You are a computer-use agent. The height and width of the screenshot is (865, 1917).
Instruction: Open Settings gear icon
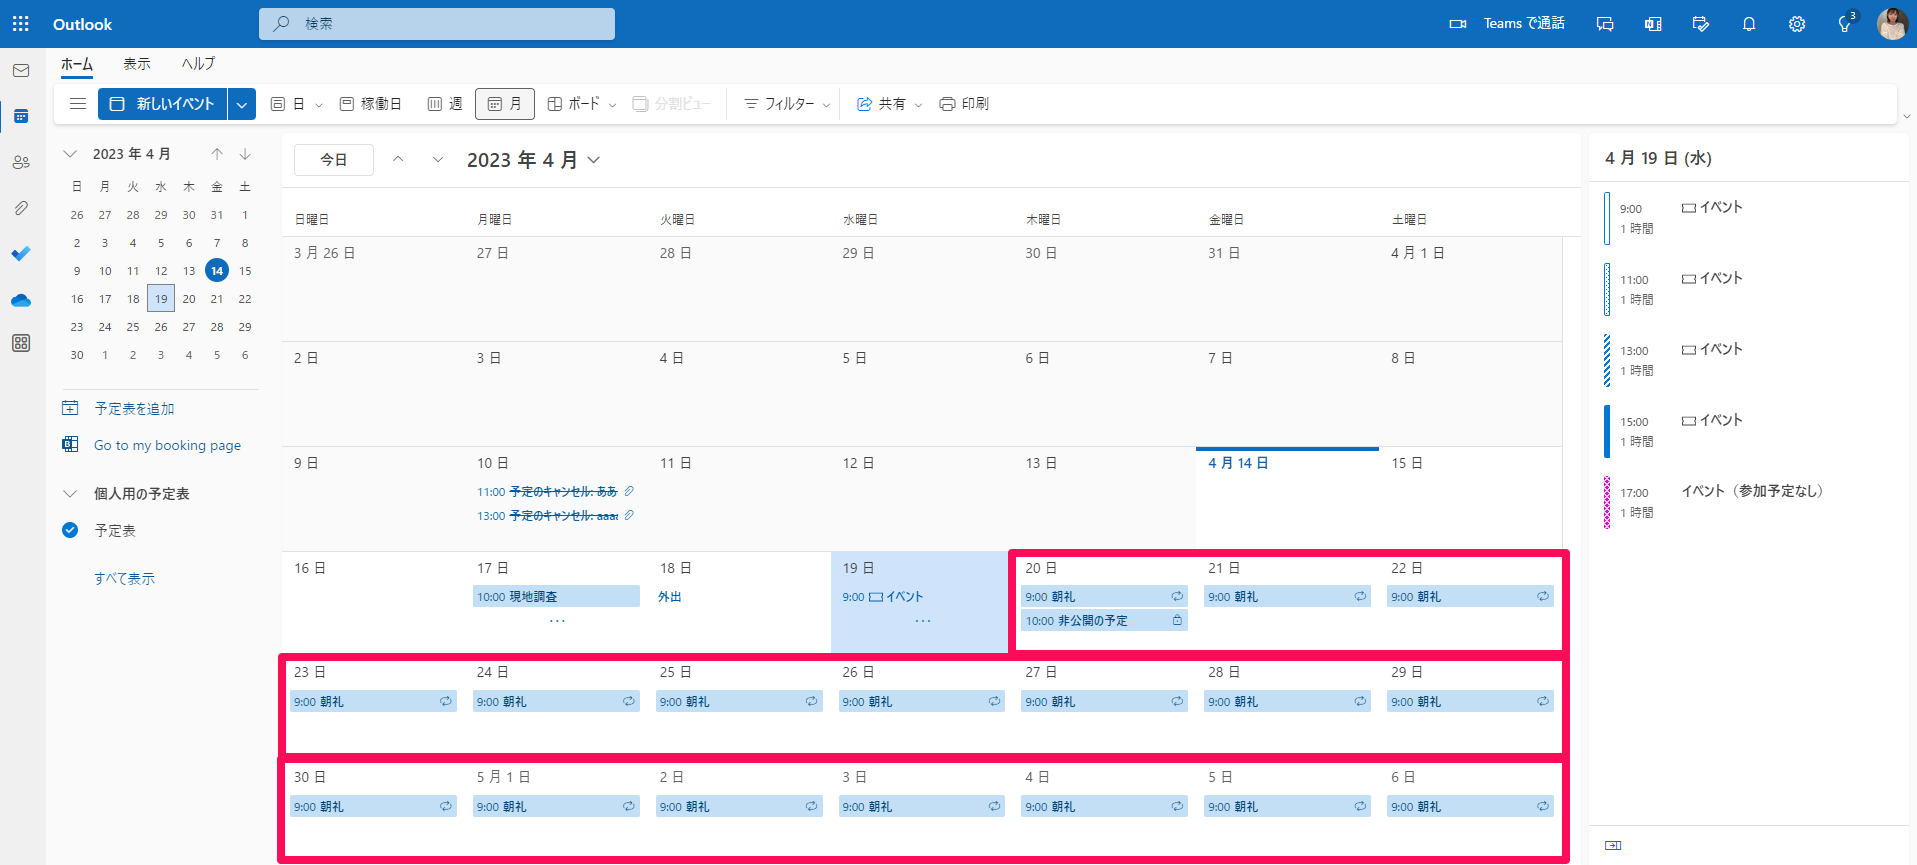[1797, 24]
